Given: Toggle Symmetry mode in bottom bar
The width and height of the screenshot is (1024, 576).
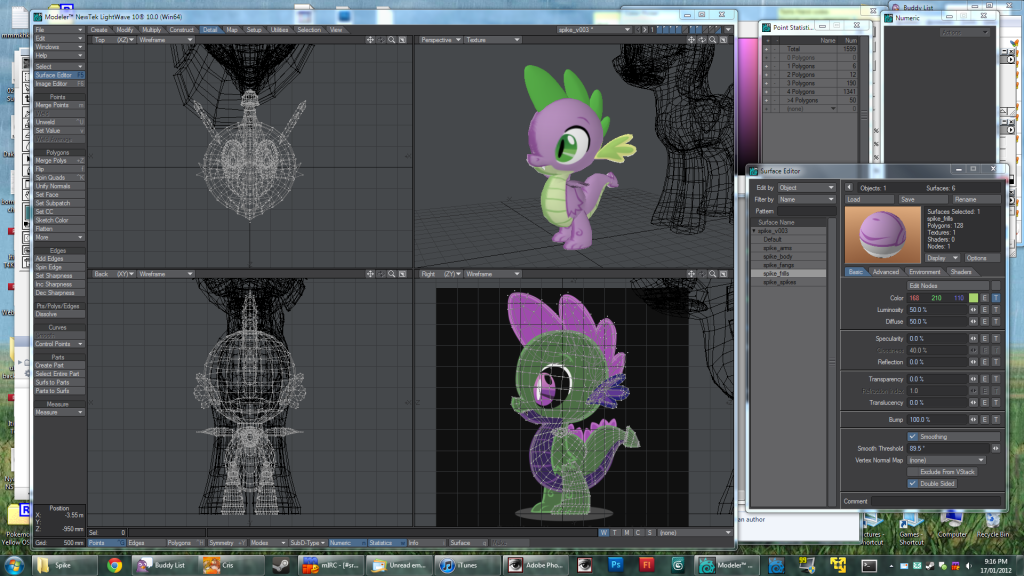Looking at the screenshot, I should 227,543.
